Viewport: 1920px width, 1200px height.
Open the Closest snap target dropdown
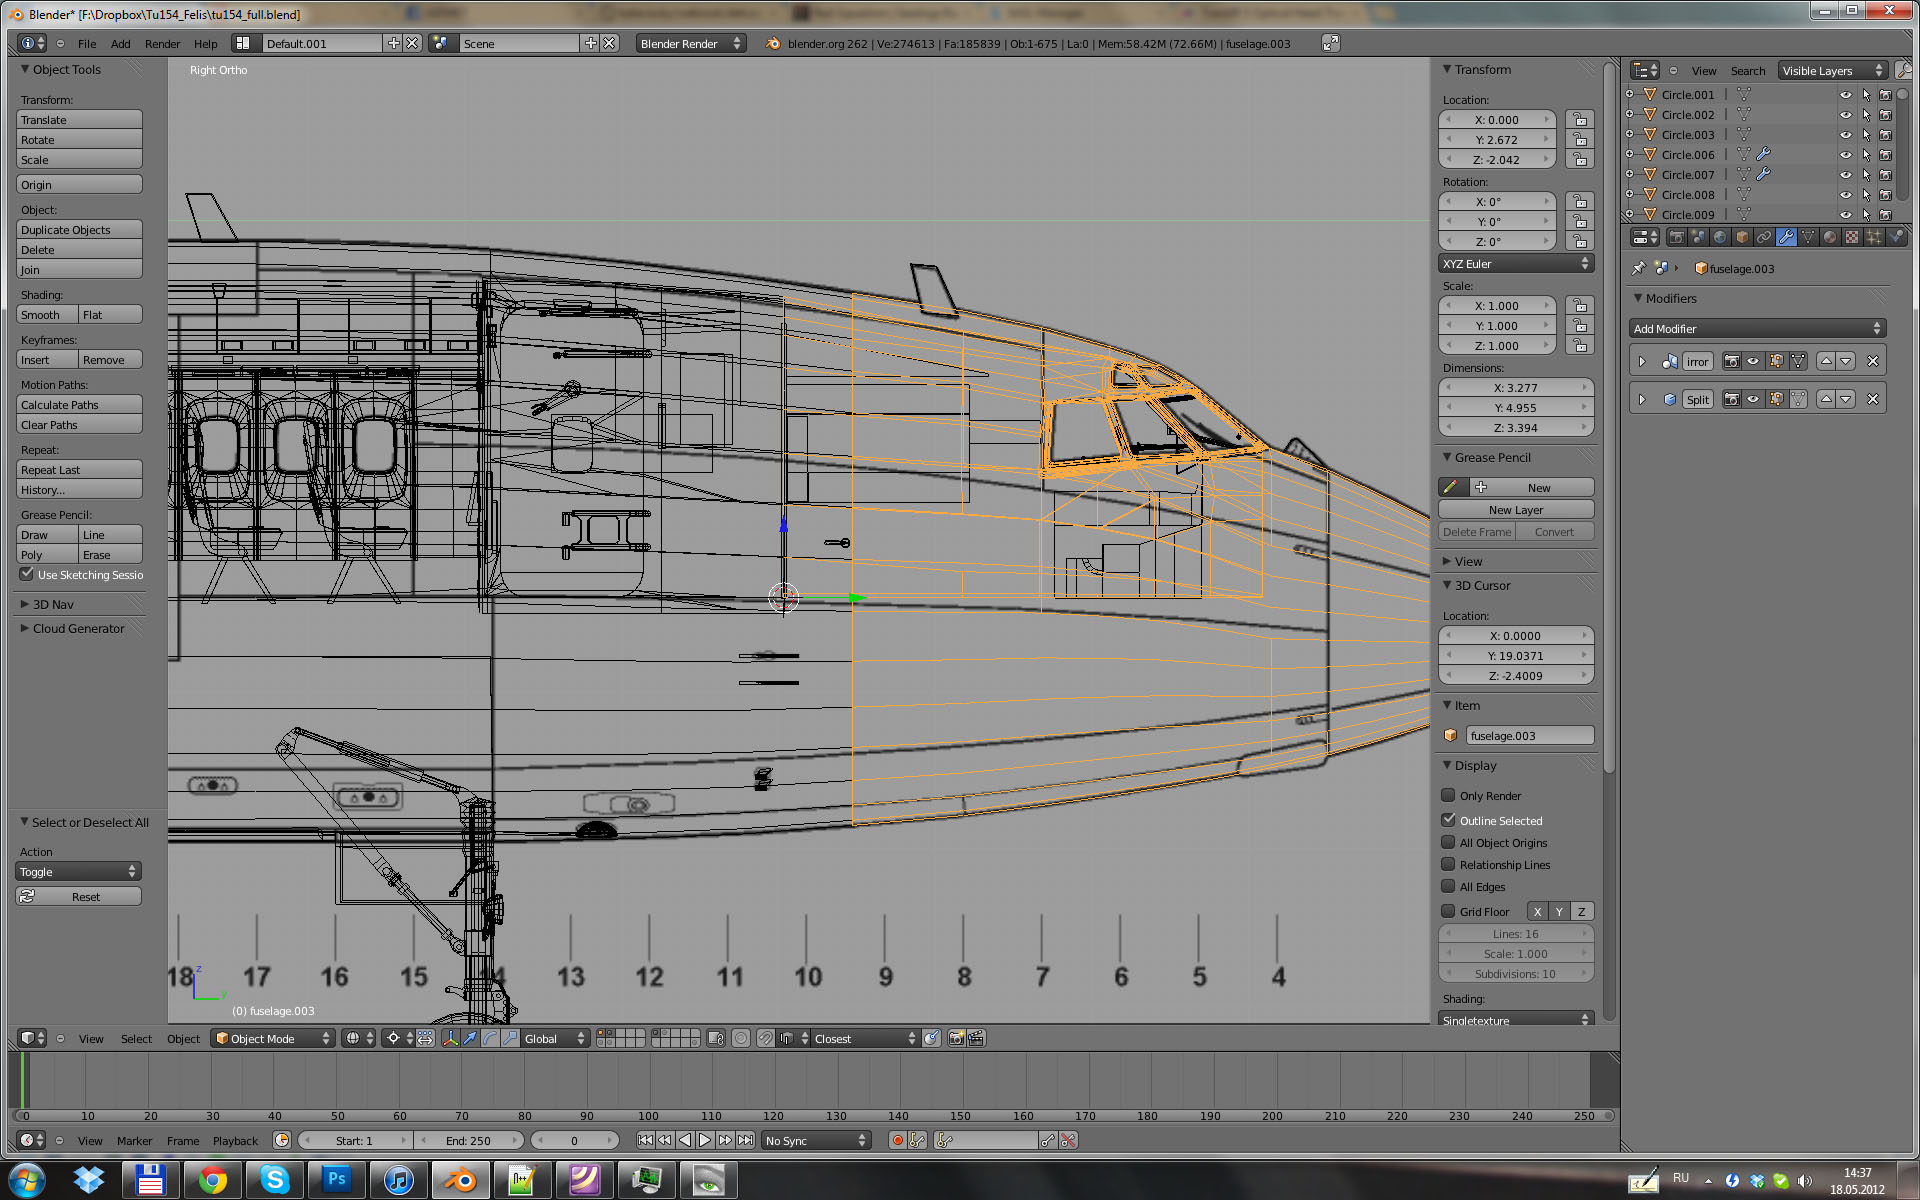point(864,1039)
